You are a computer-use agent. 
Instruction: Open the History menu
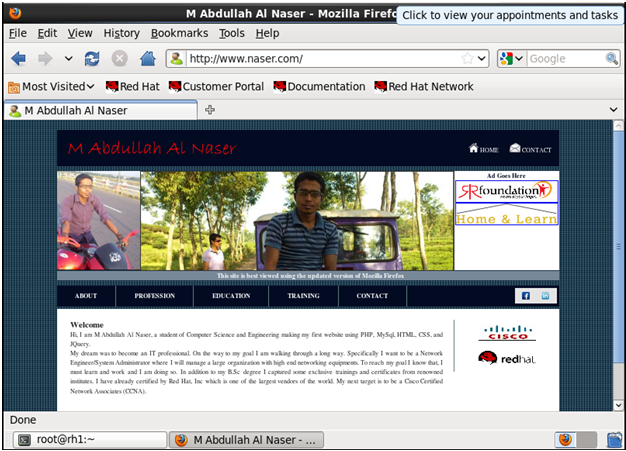pyautogui.click(x=121, y=33)
